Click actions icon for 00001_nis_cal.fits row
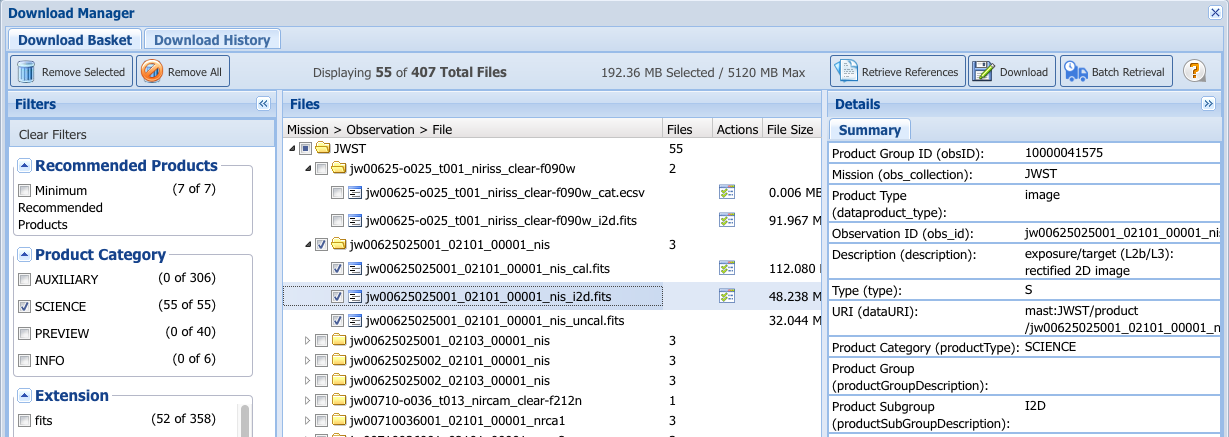Image resolution: width=1229 pixels, height=437 pixels. point(727,268)
